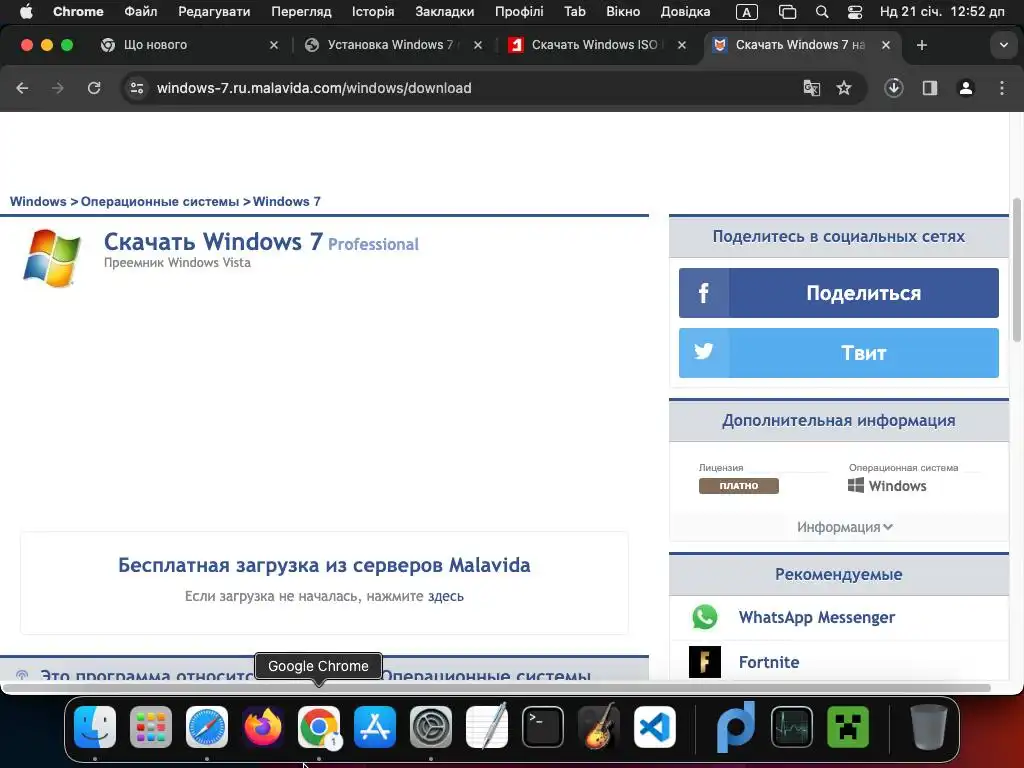Click the 'Windows 7' breadcrumb link
The image size is (1024, 768).
click(287, 201)
